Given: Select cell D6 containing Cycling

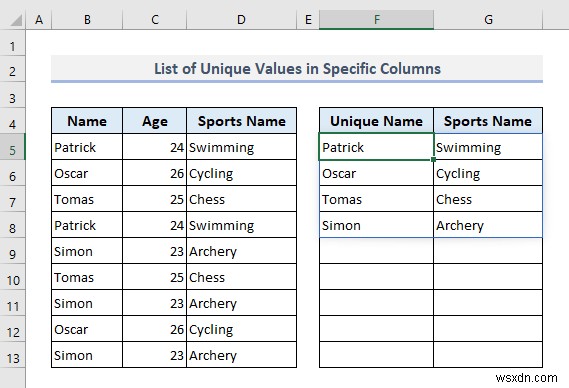Looking at the screenshot, I should coord(241,173).
